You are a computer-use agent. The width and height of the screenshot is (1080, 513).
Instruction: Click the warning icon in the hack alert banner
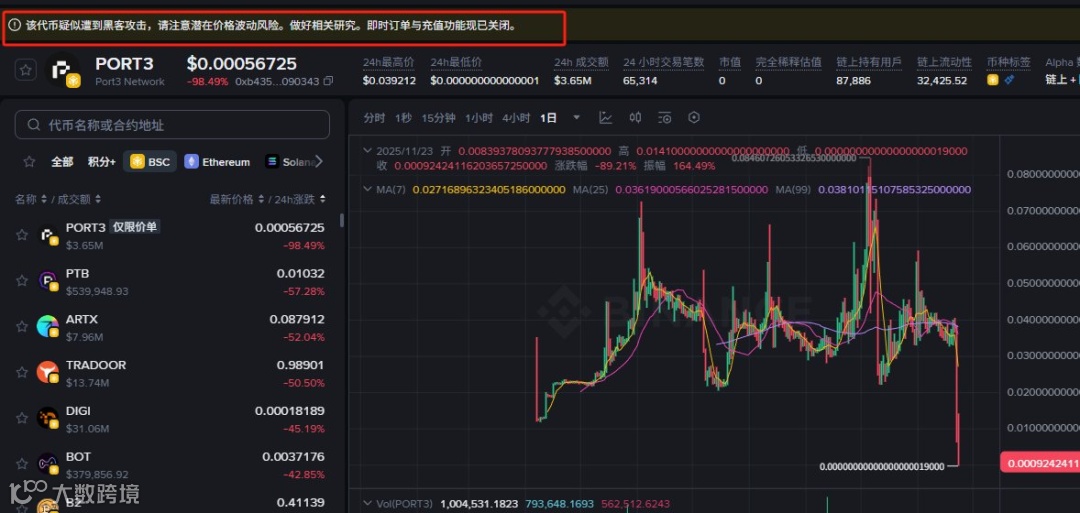pos(15,25)
